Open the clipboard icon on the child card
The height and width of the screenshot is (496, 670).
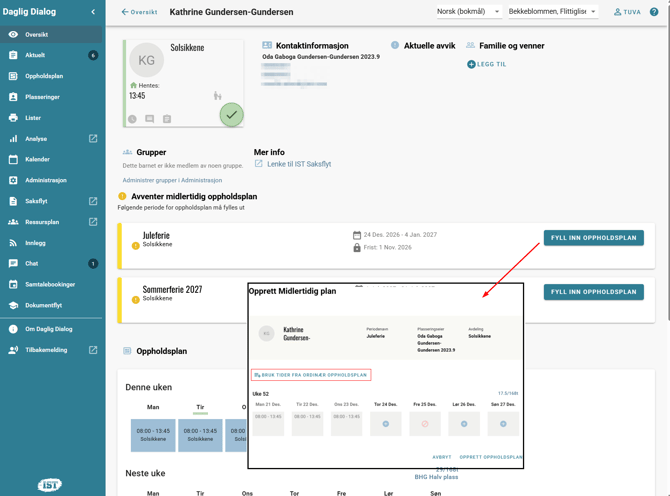pos(167,119)
